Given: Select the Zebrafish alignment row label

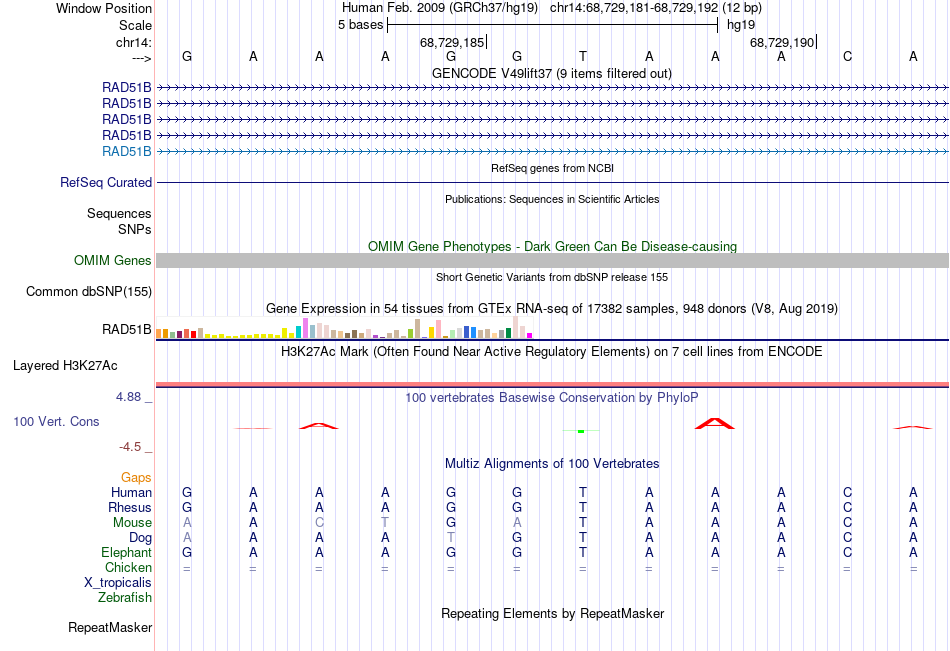Looking at the screenshot, I should pos(125,597).
